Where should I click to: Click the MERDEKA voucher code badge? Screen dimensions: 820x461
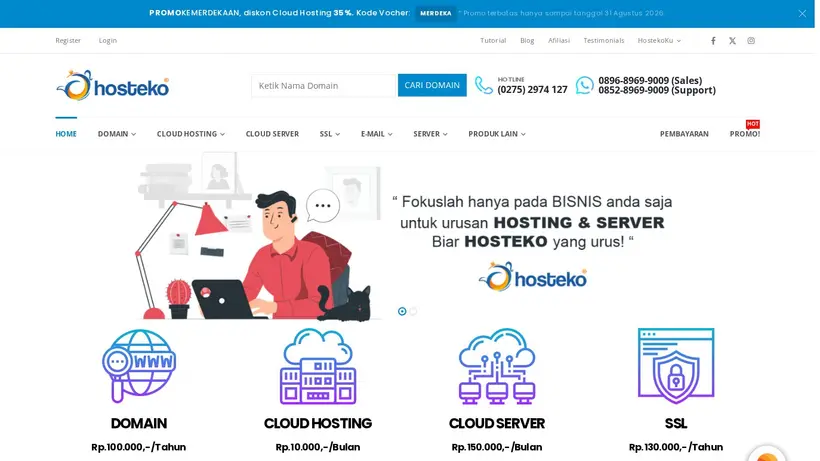click(436, 14)
